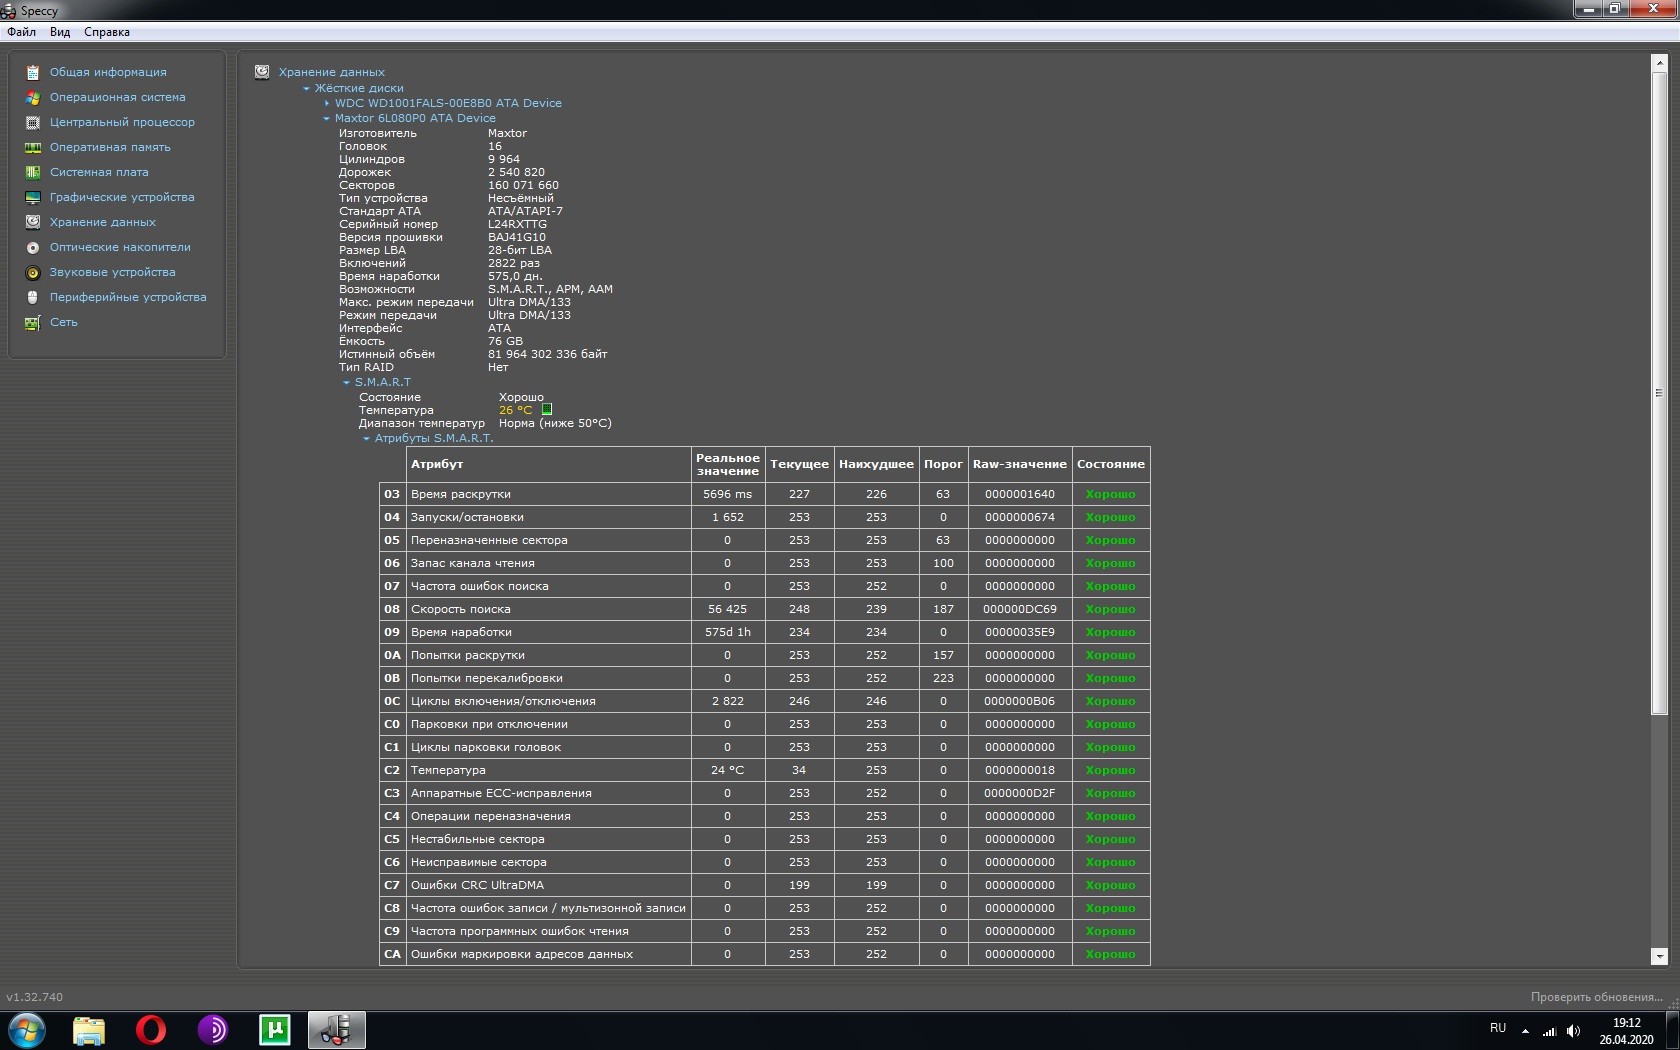Click version label v1.32.740
Image resolution: width=1680 pixels, height=1050 pixels.
[x=34, y=997]
